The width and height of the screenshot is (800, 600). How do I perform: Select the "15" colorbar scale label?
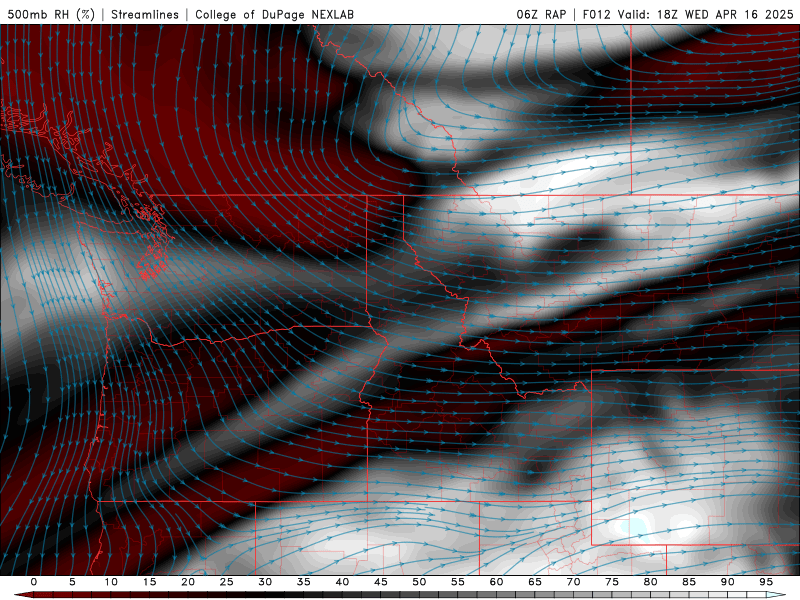click(x=149, y=582)
